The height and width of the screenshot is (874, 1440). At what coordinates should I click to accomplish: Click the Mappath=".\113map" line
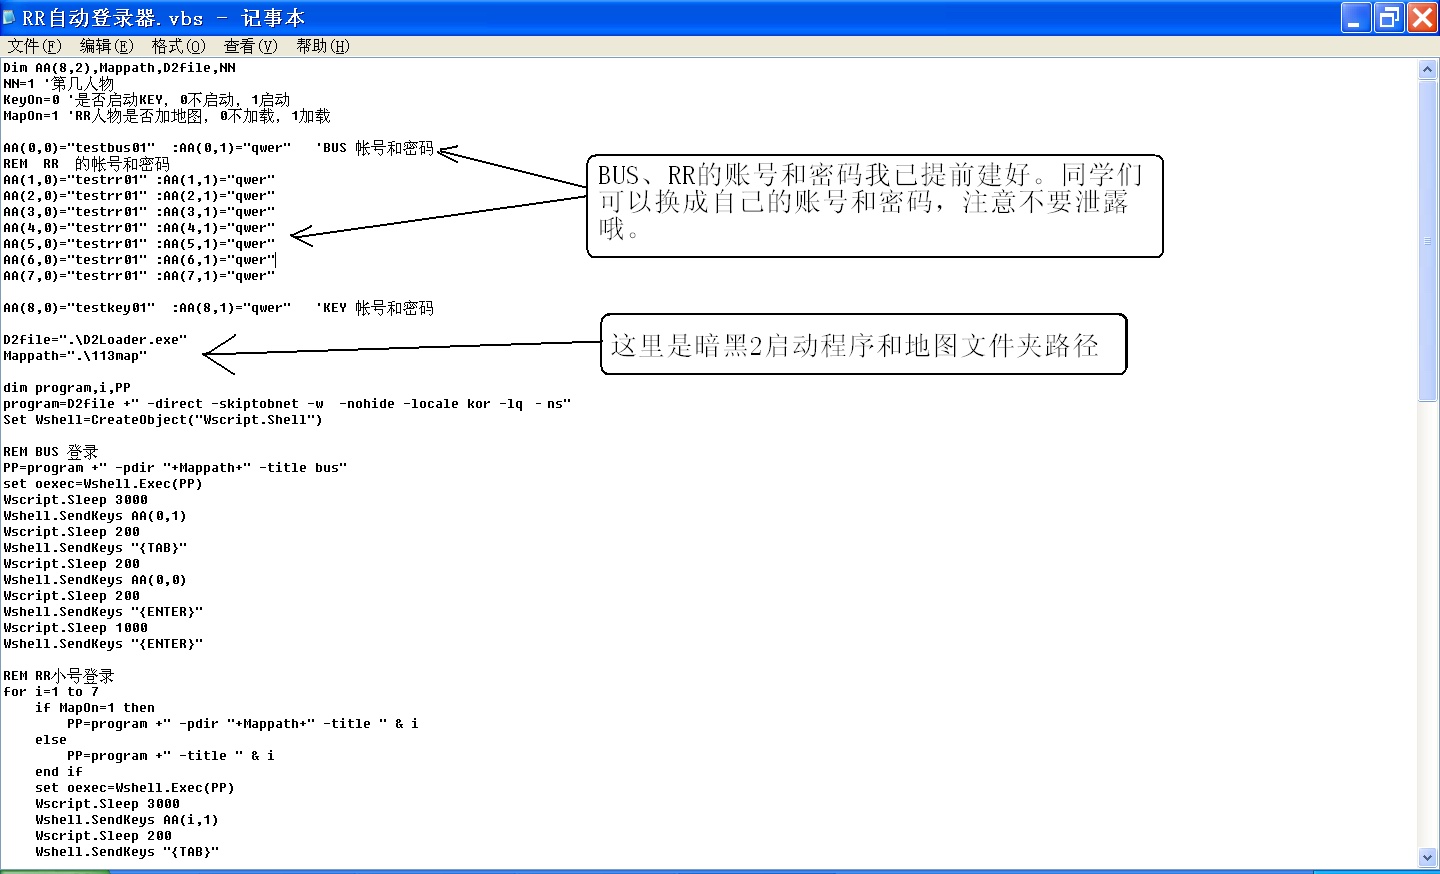(x=75, y=356)
